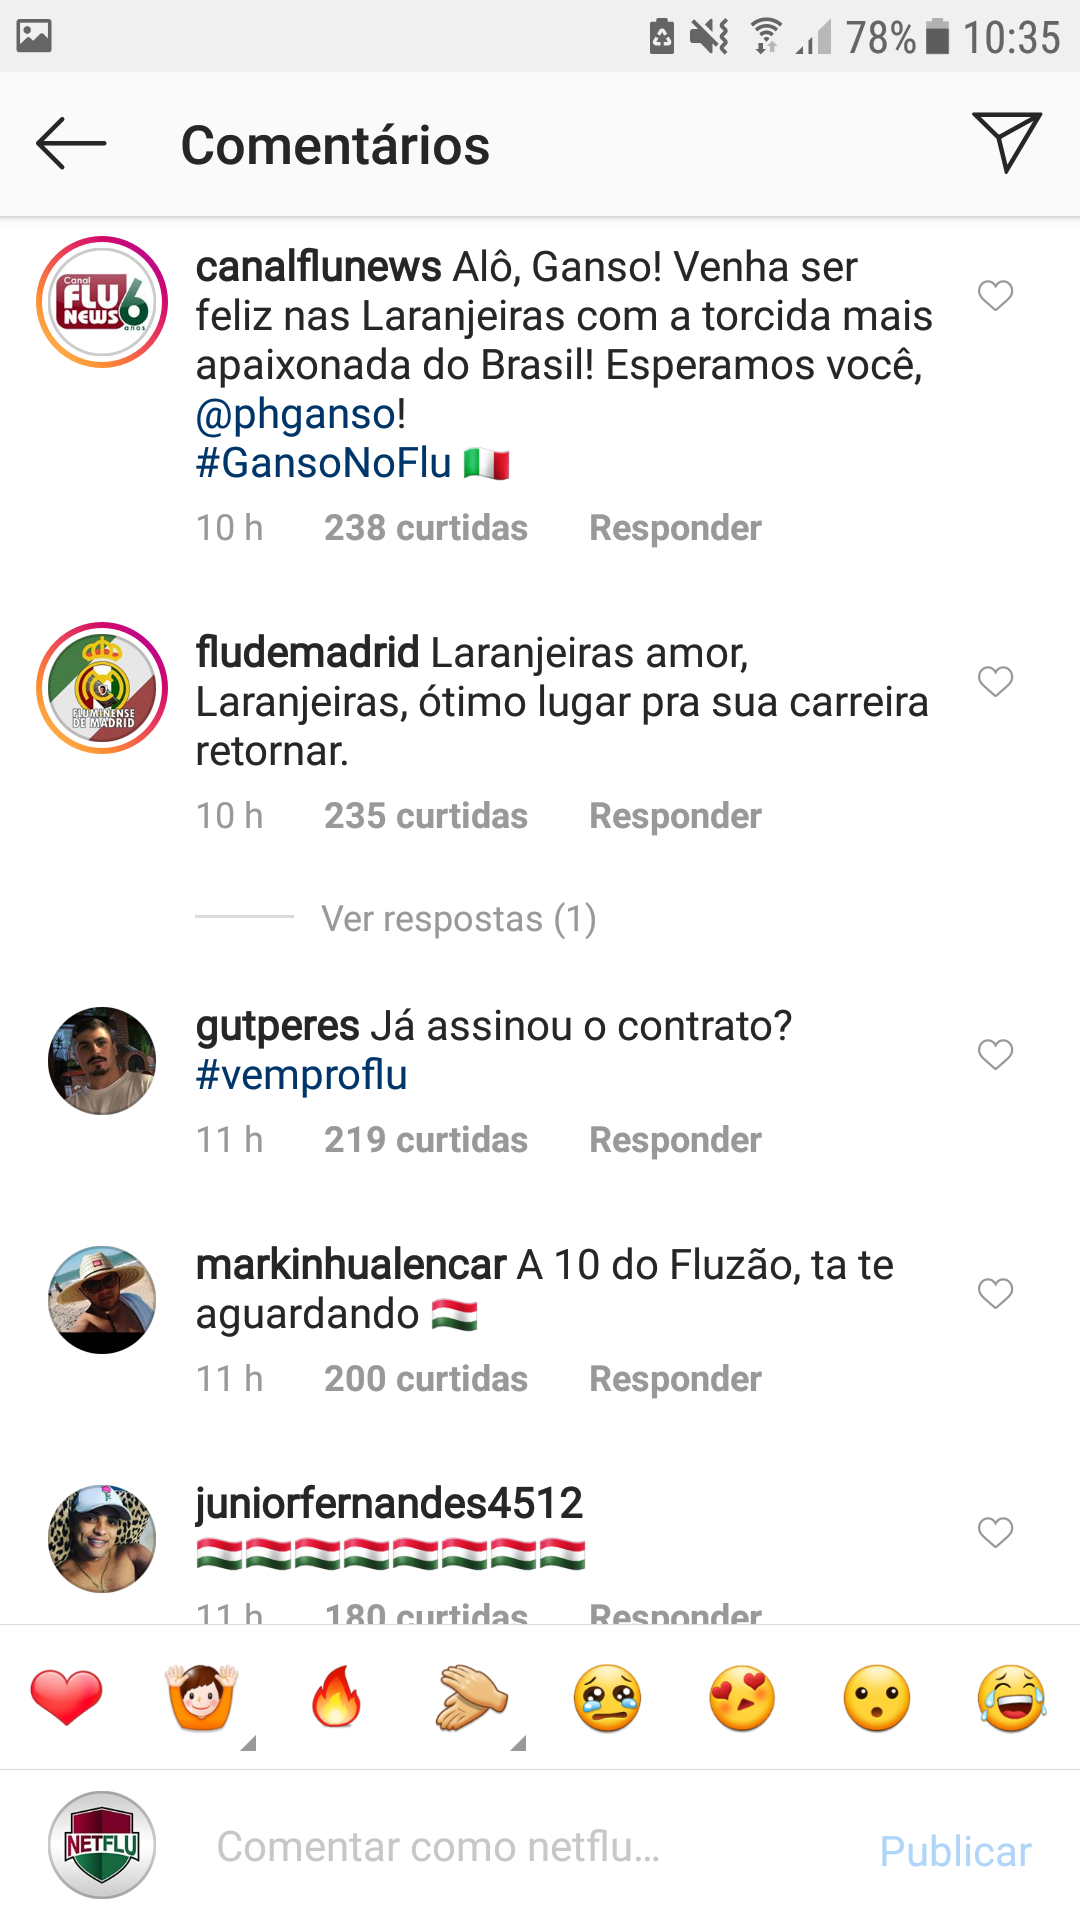This screenshot has width=1080, height=1920.
Task: Insert the surprised face emoji
Action: tap(877, 1698)
